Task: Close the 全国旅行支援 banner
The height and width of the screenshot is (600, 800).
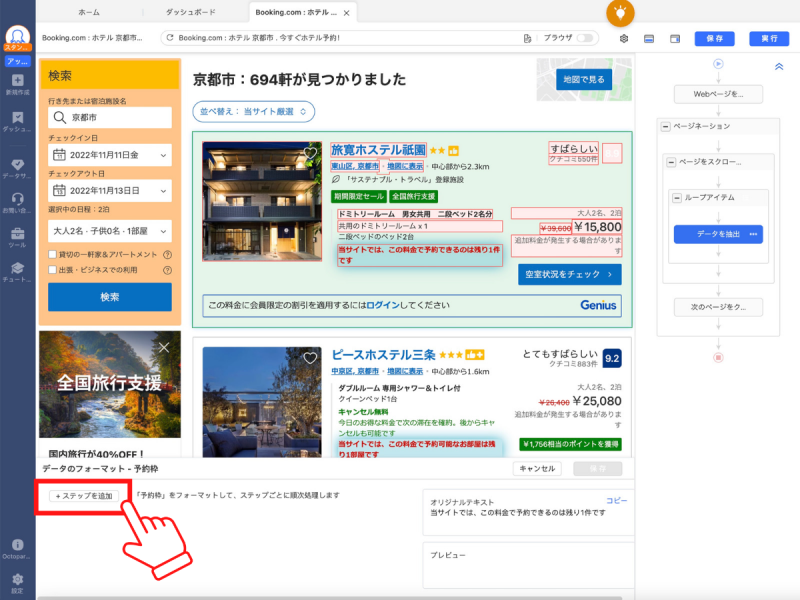Action: [164, 347]
